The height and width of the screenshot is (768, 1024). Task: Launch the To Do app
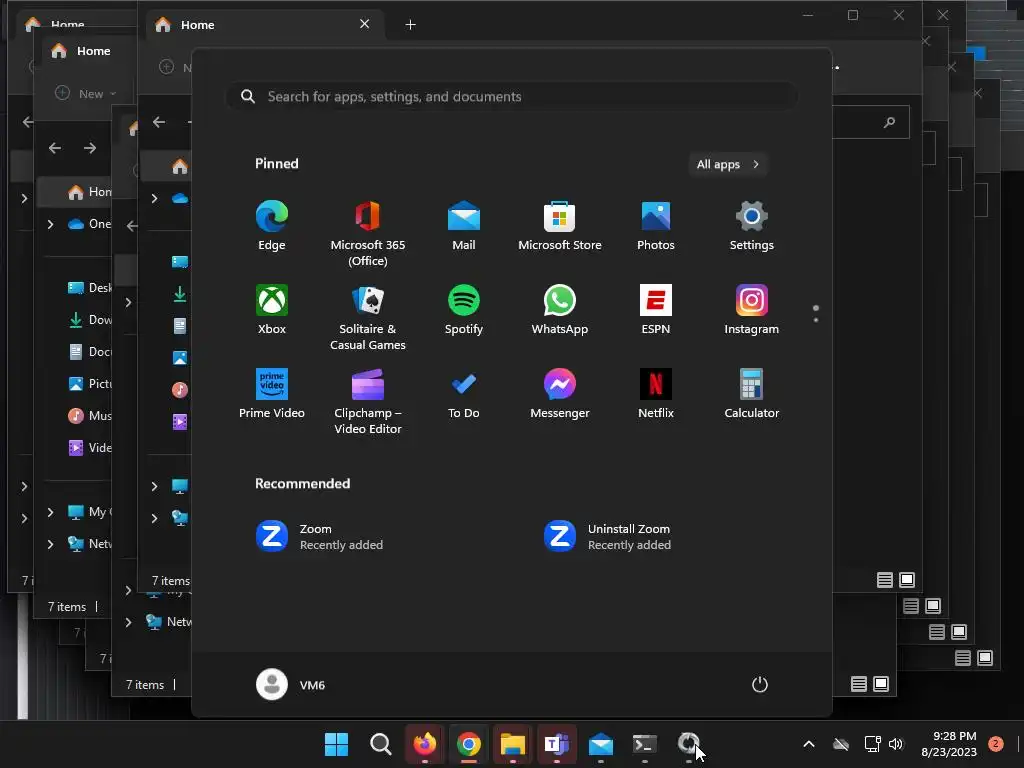click(464, 394)
